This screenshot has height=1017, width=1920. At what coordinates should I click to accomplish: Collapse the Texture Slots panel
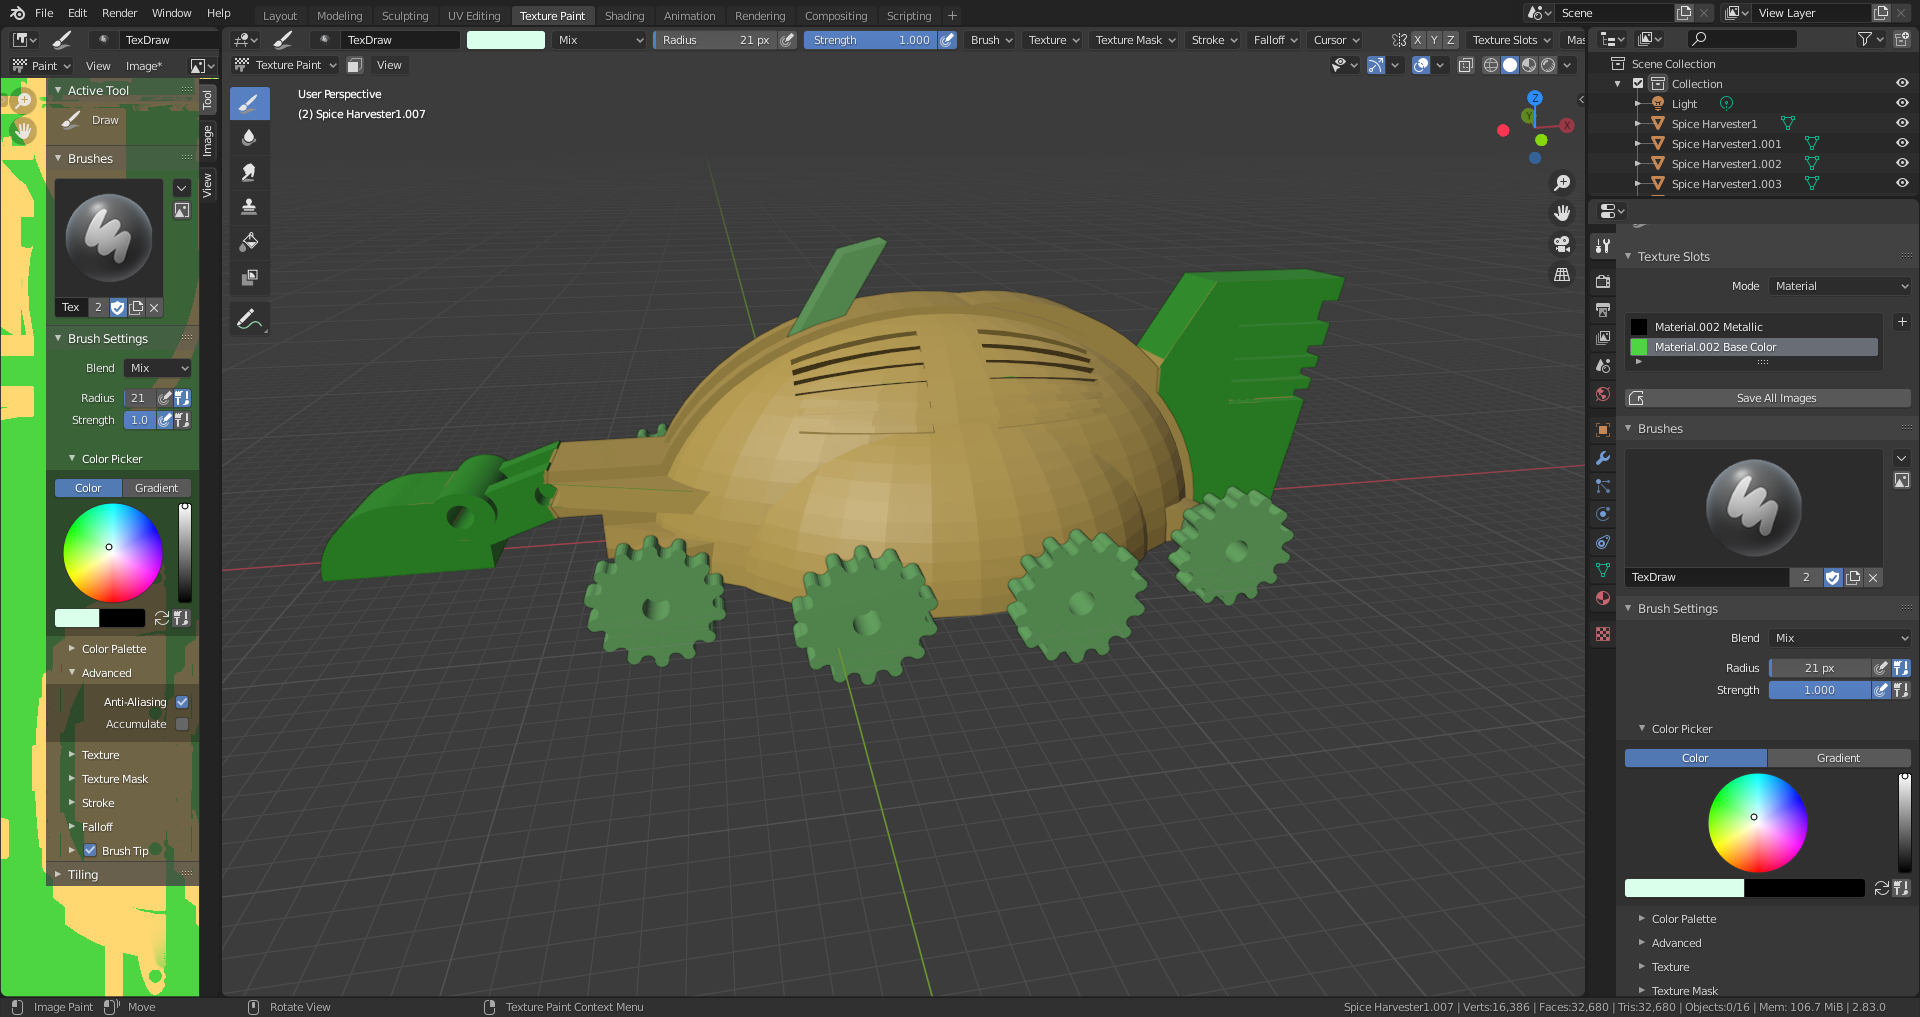1672,257
